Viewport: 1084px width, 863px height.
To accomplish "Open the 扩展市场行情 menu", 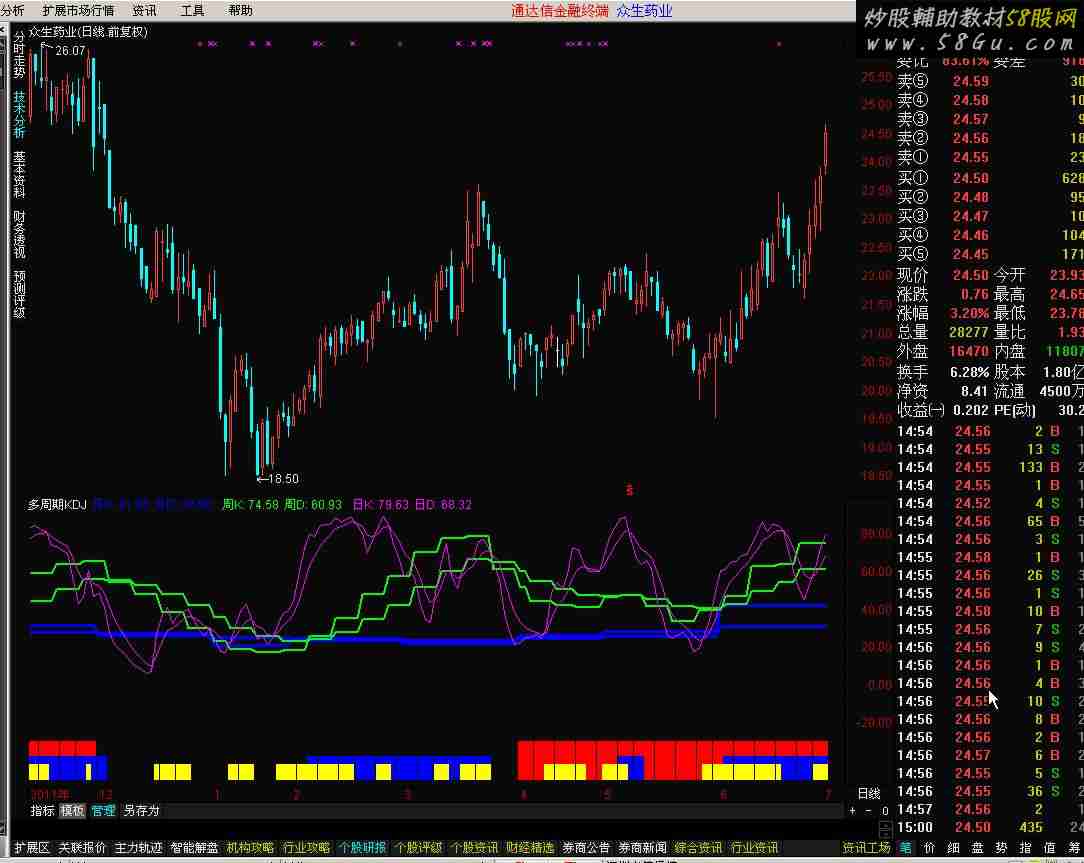I will (x=78, y=11).
